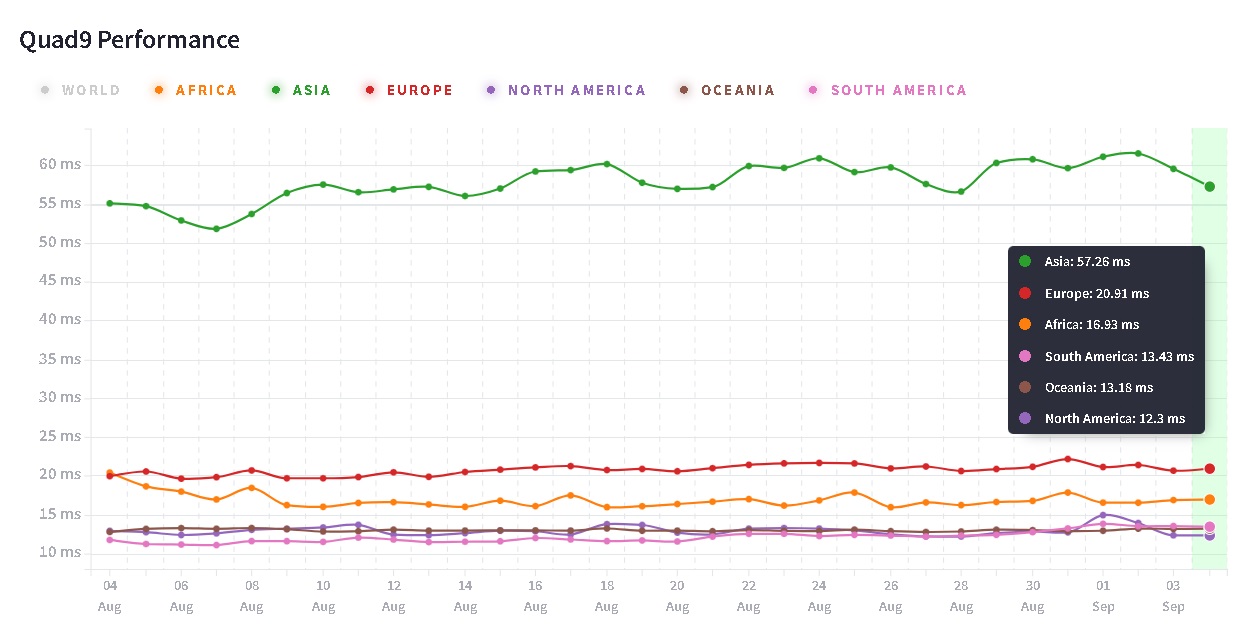Toggle South America legend entry
The width and height of the screenshot is (1251, 641).
(887, 90)
